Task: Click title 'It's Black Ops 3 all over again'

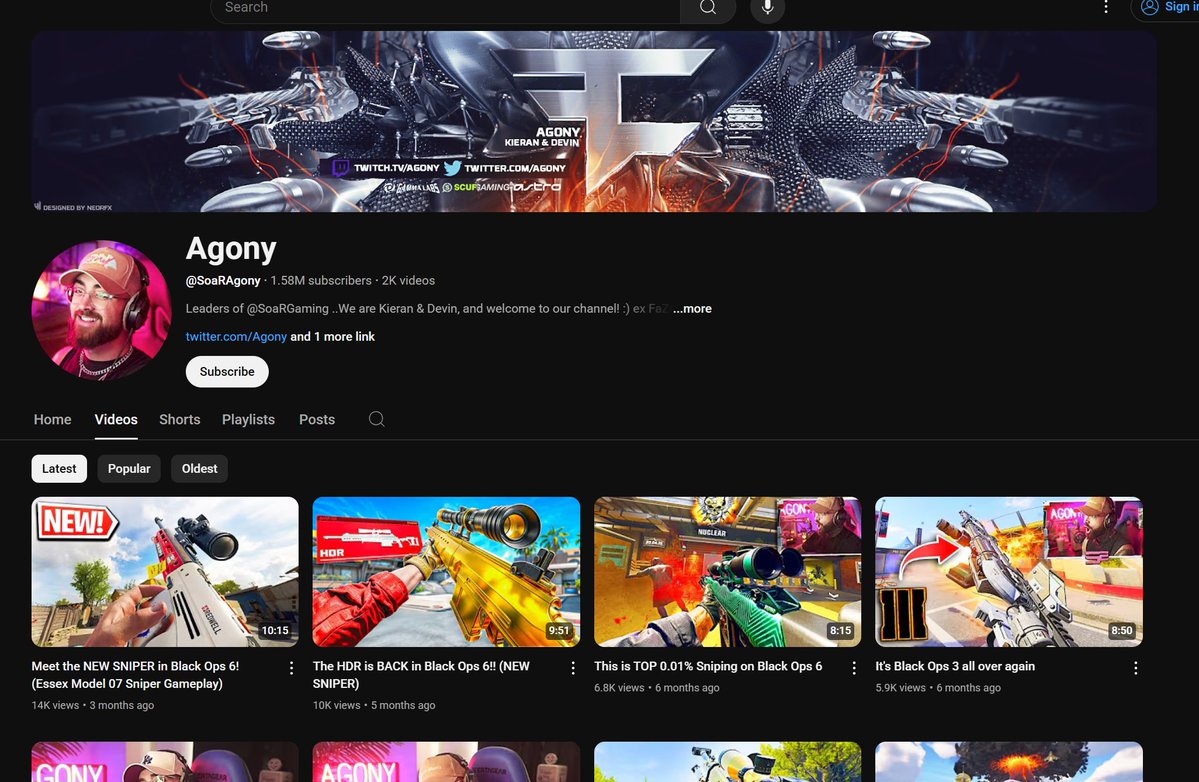Action: click(x=955, y=667)
